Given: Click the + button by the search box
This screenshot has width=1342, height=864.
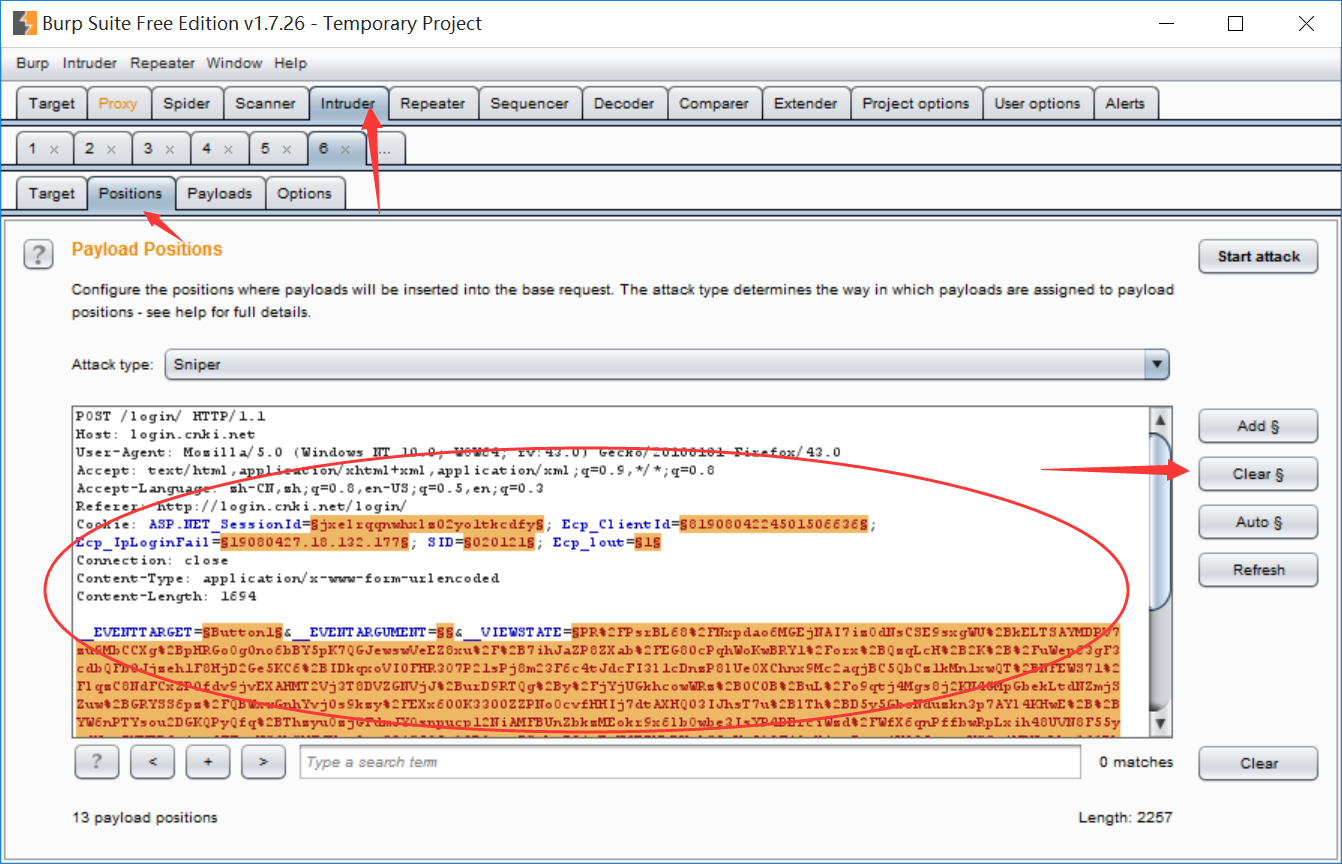Looking at the screenshot, I should tap(208, 762).
